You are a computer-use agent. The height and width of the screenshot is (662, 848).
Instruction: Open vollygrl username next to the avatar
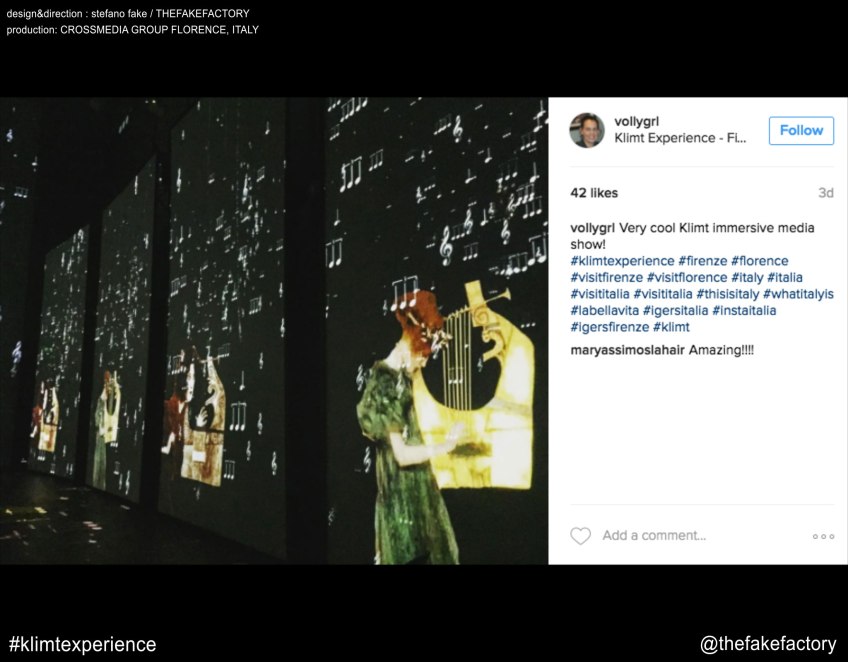[x=637, y=121]
